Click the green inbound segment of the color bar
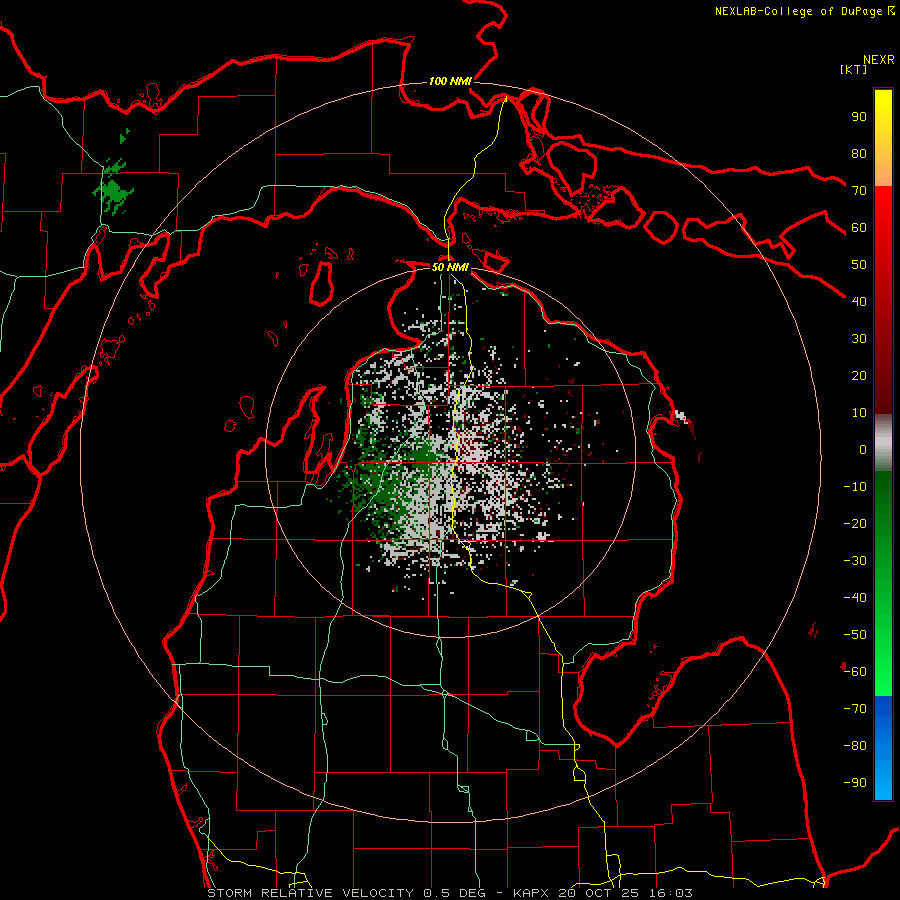The image size is (900, 900). point(883,583)
